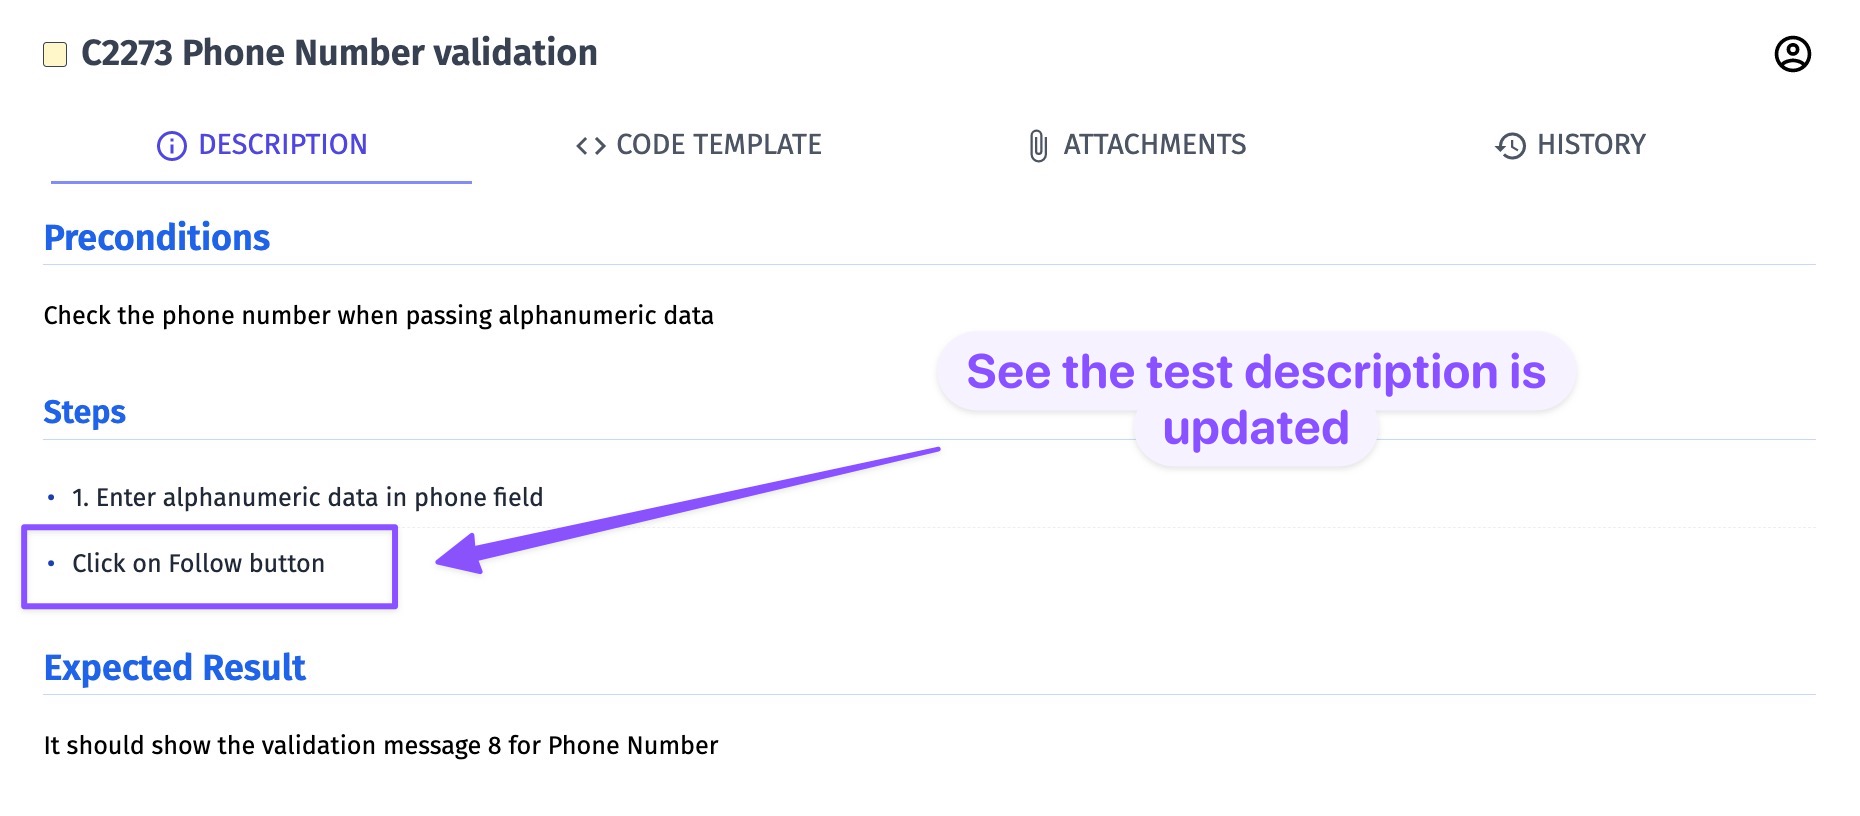Click the Expected Result heading

pyautogui.click(x=175, y=668)
